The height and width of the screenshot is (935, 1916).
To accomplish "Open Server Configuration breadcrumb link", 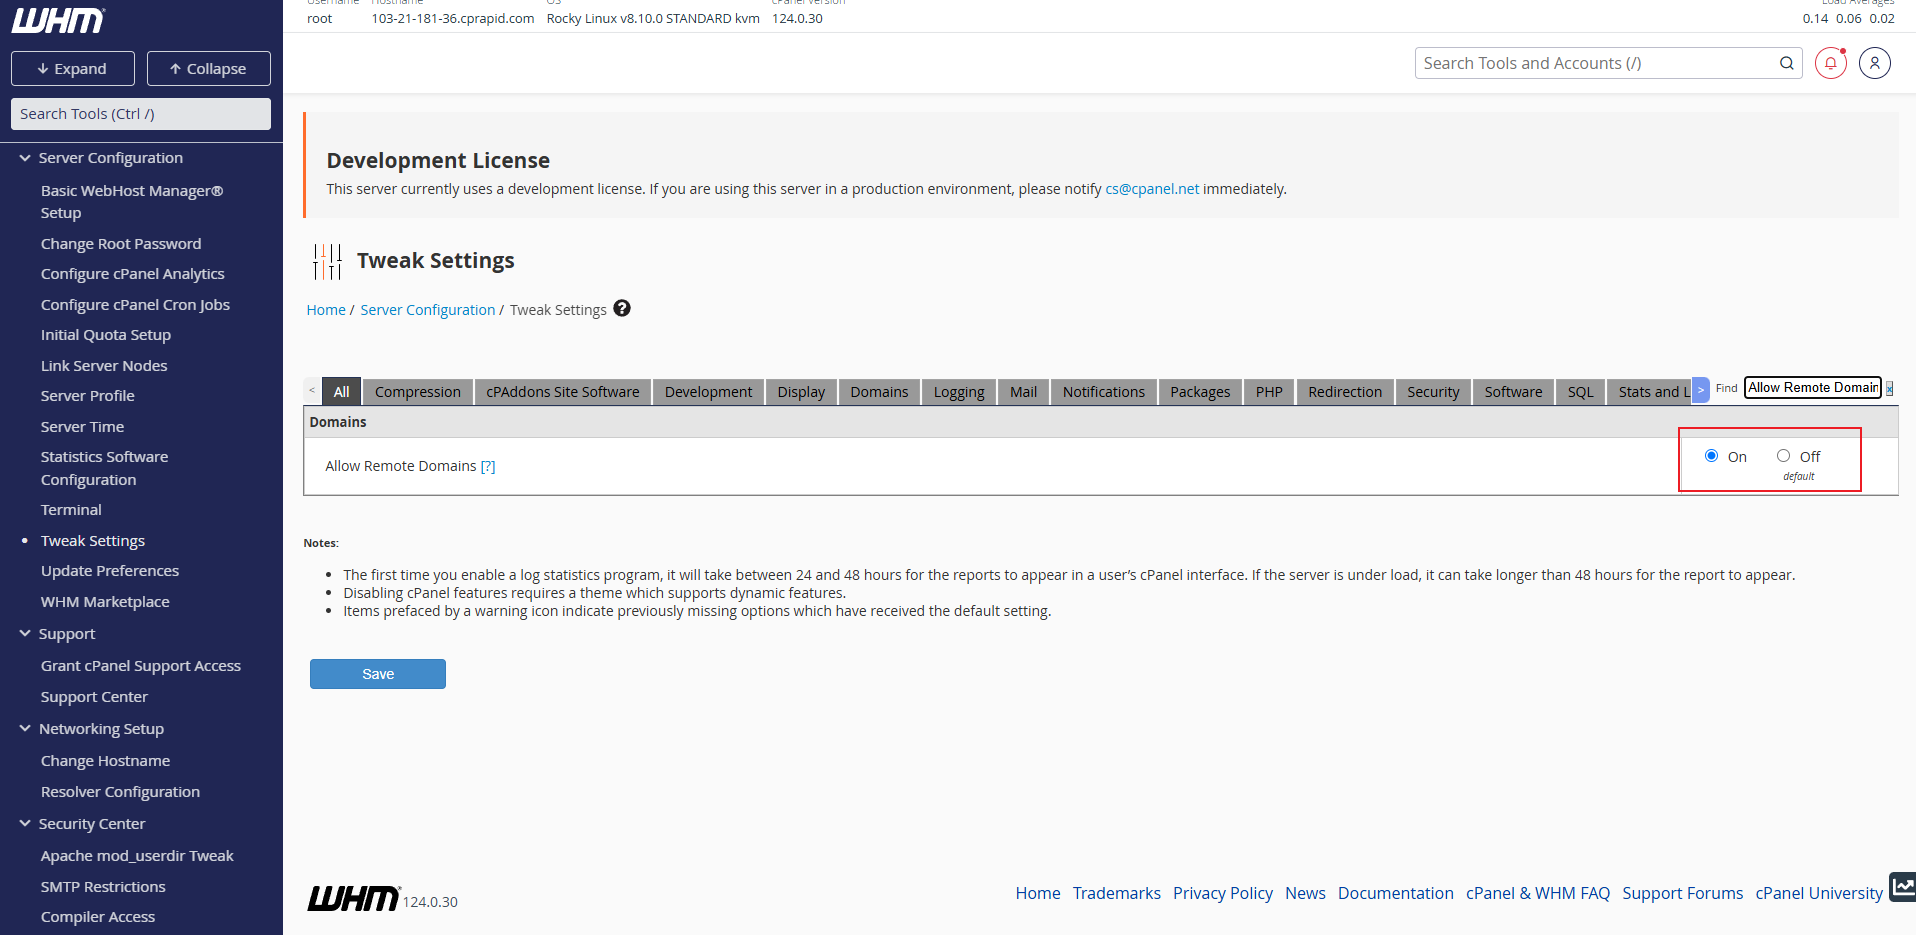I will [x=427, y=310].
